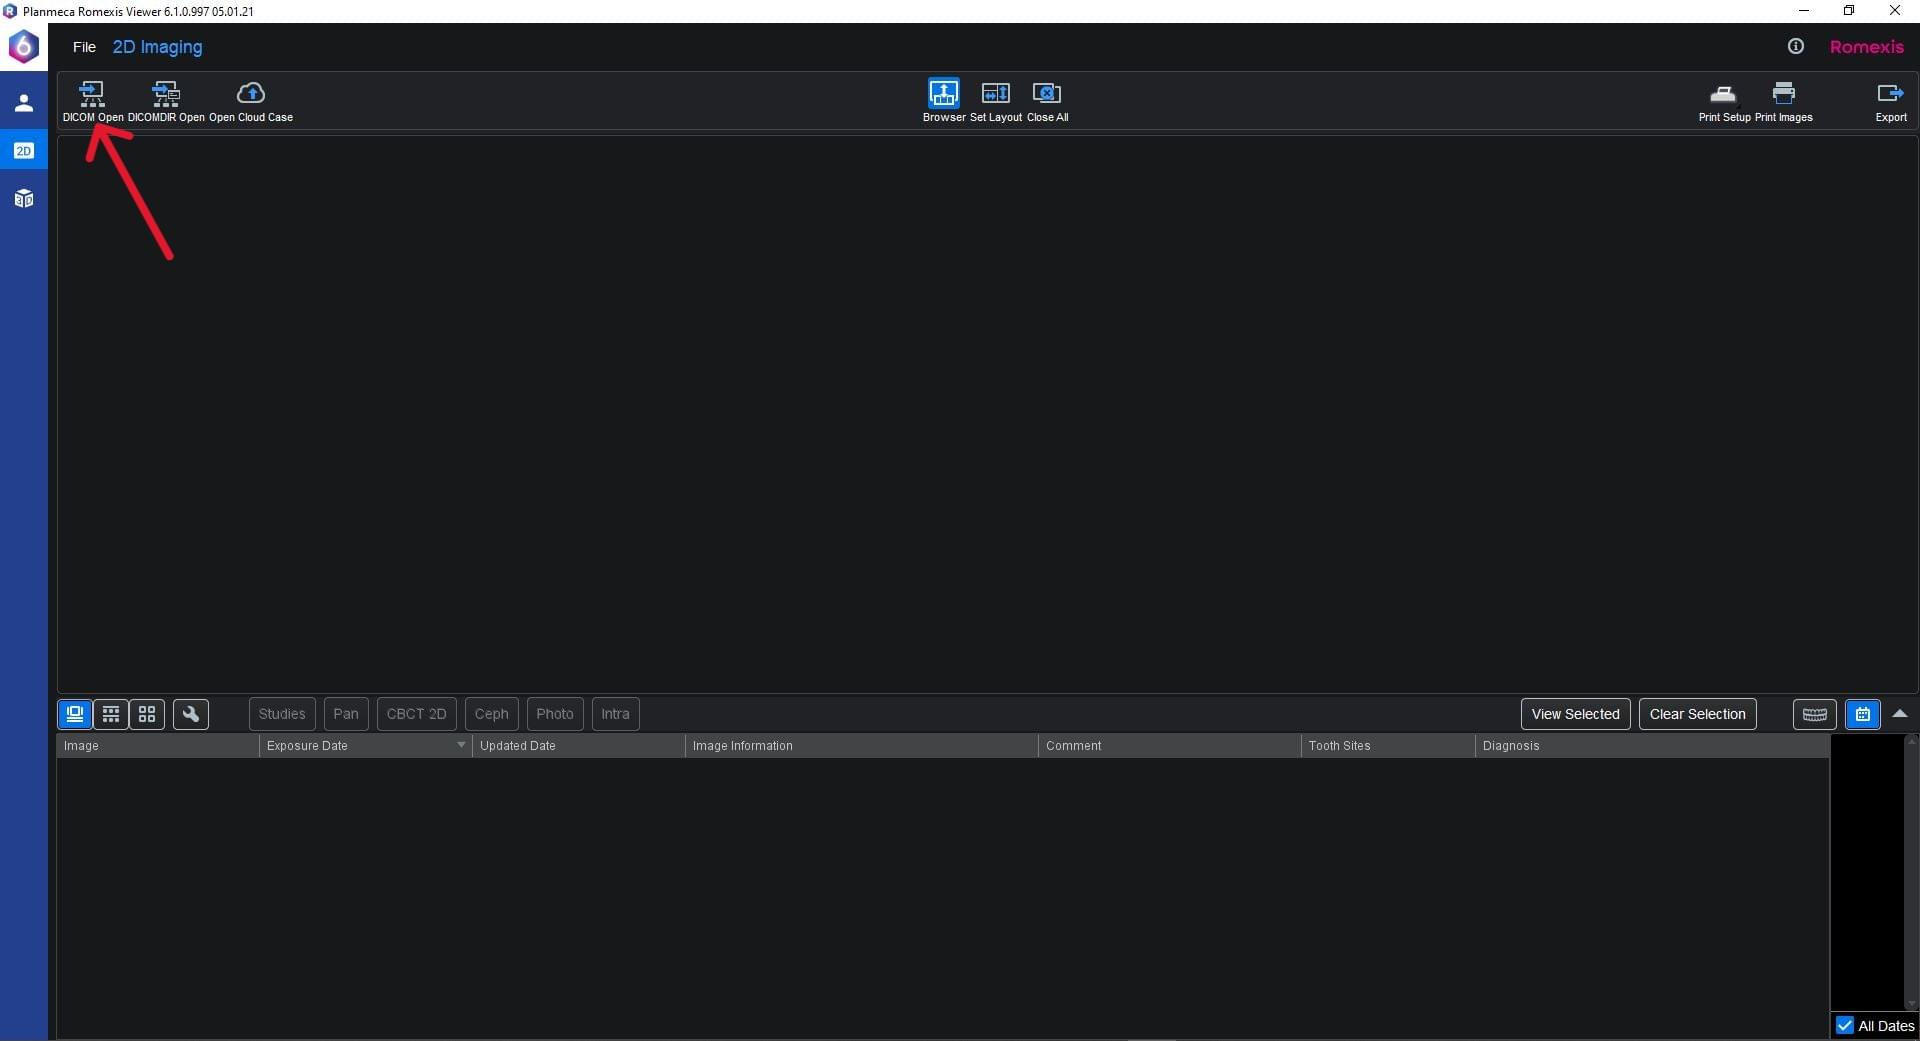This screenshot has height=1041, width=1920.
Task: Click the DICOM Open icon
Action: [x=92, y=94]
